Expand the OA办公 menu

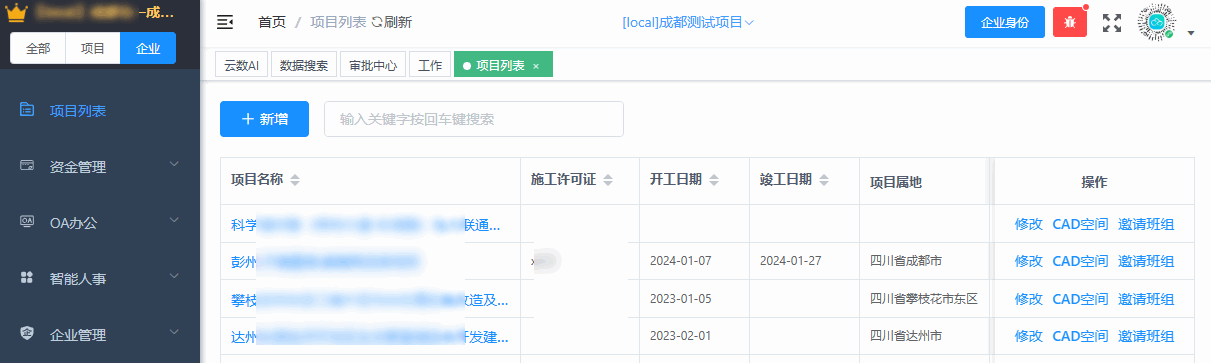tap(174, 221)
